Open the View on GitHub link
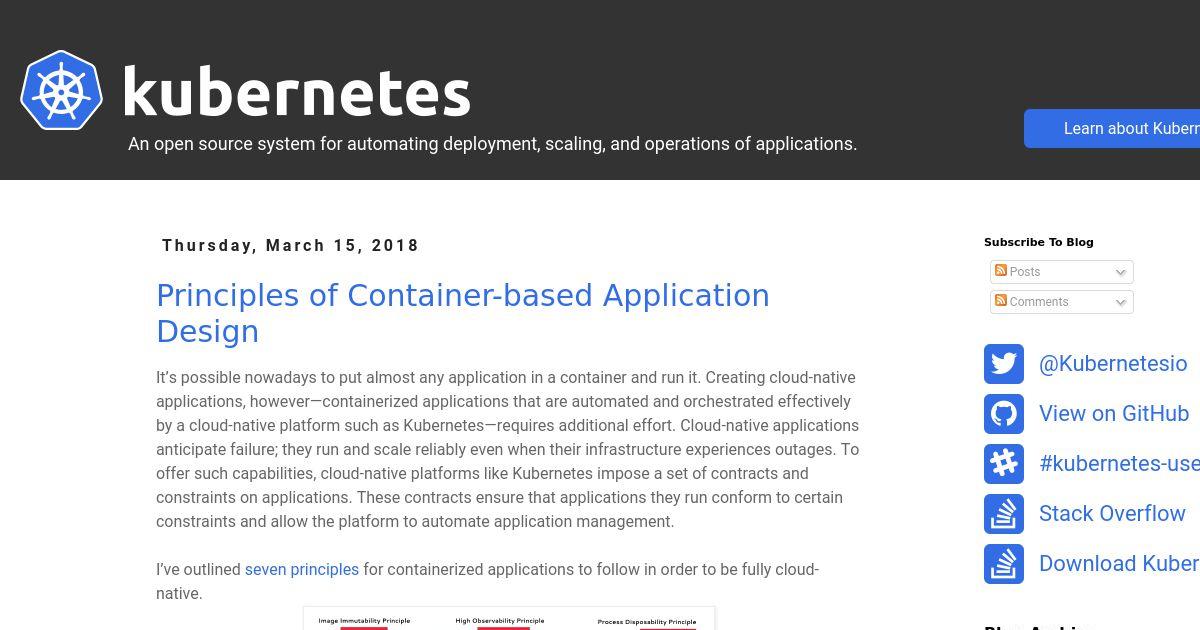This screenshot has height=630, width=1200. coord(1114,414)
